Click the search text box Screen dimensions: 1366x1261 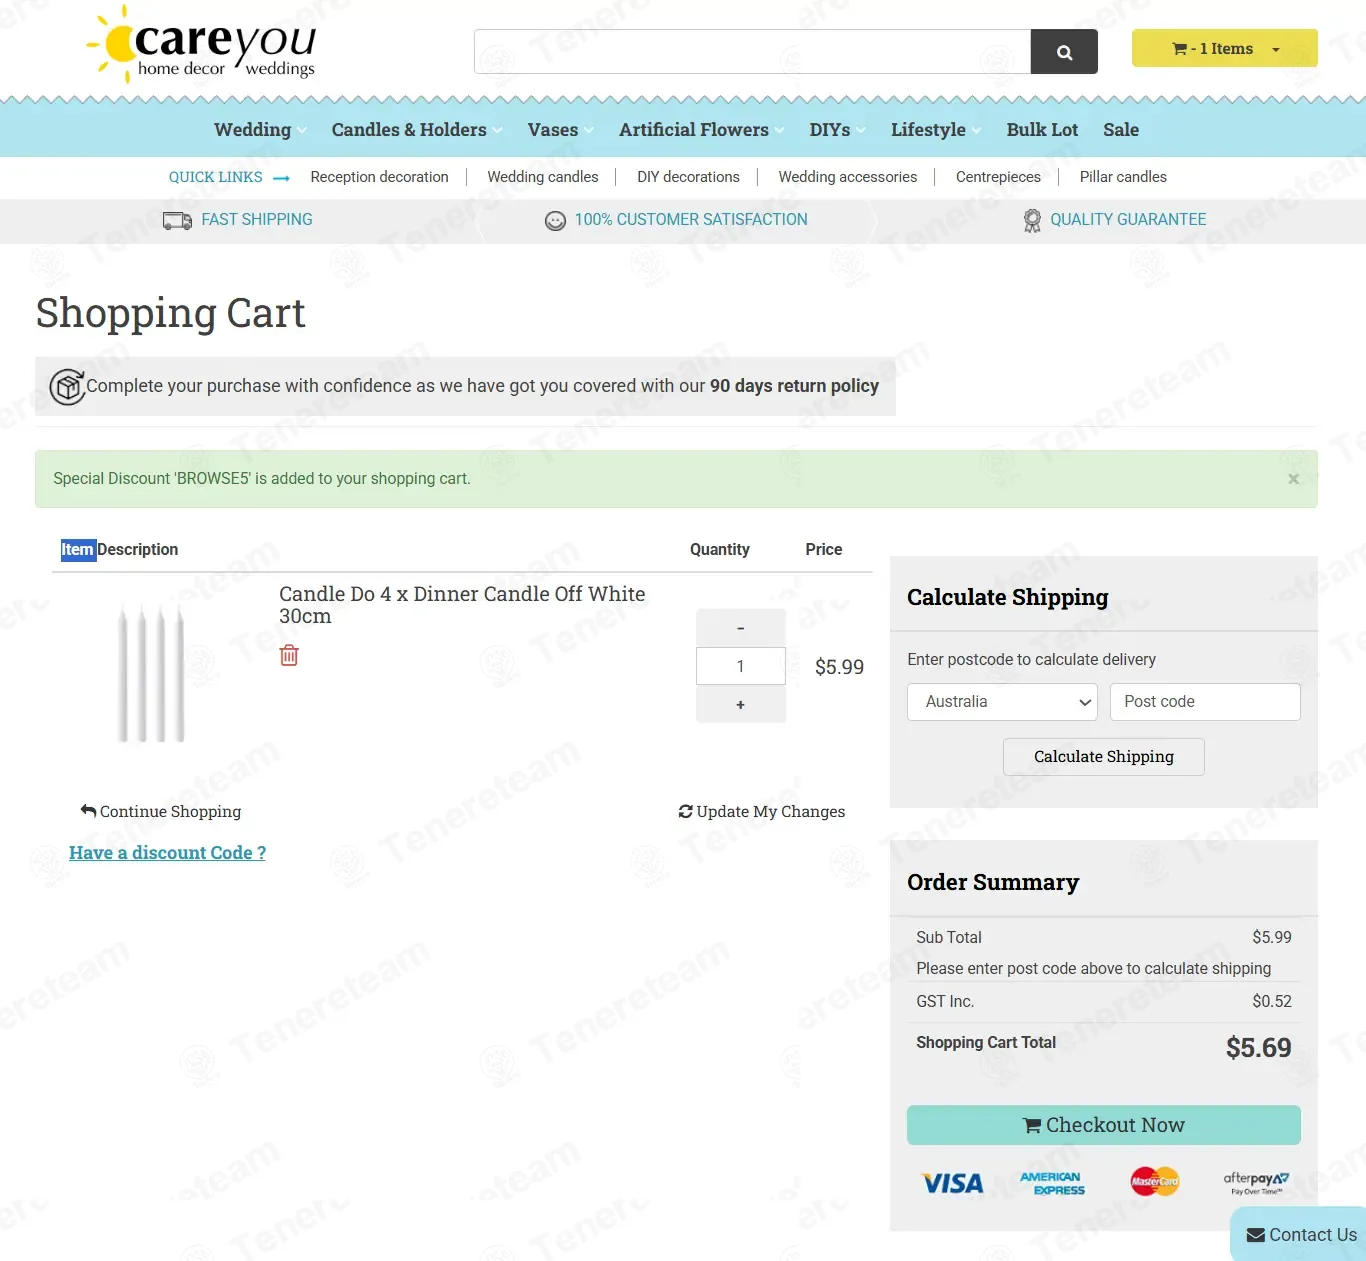click(753, 52)
